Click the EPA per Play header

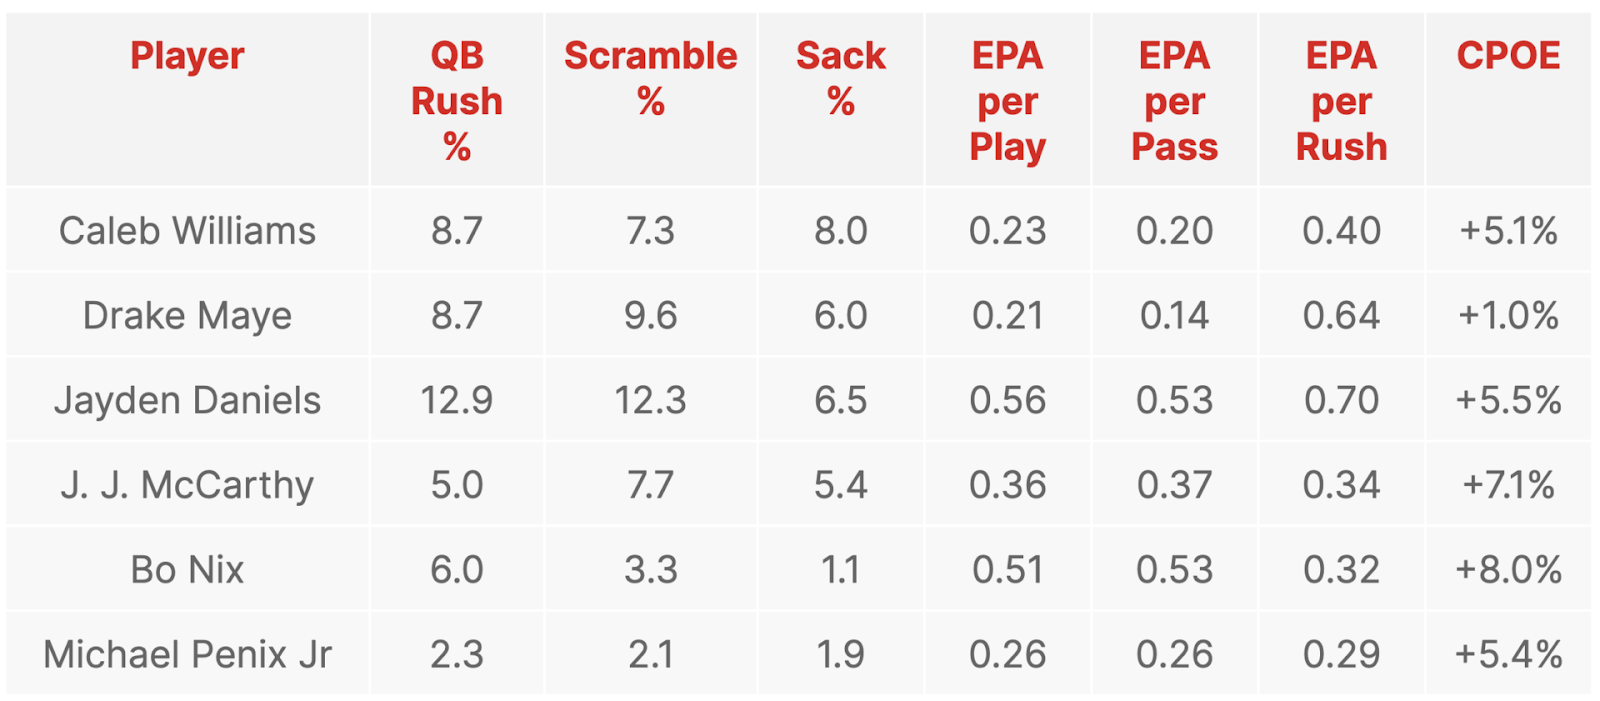coord(1008,101)
